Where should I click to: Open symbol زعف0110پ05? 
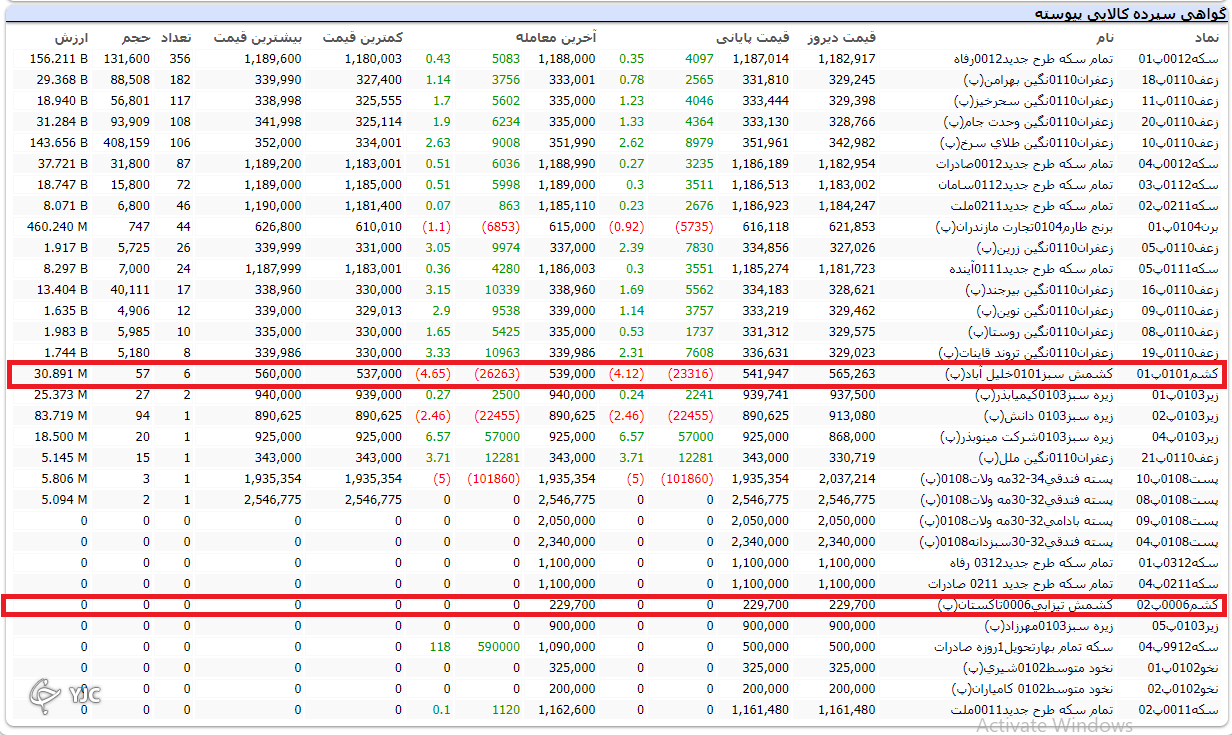(x=1180, y=248)
